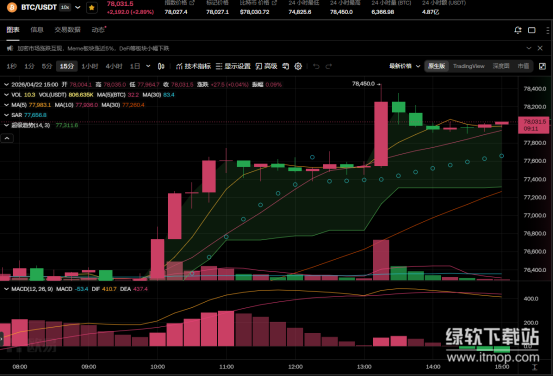
Task: Collapse the SAR indicator row chevron
Action: pyautogui.click(x=6, y=115)
